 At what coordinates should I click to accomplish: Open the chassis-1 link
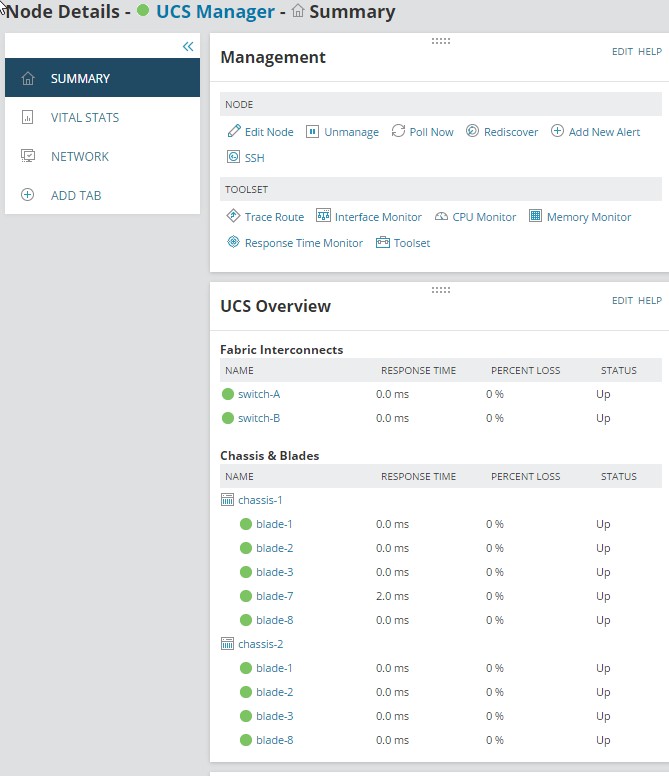click(260, 500)
